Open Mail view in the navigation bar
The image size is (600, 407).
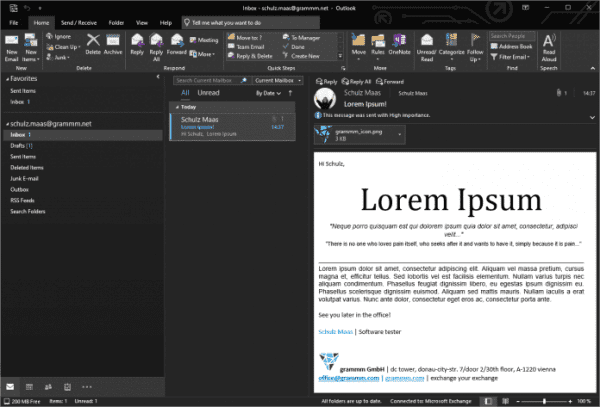(x=10, y=387)
